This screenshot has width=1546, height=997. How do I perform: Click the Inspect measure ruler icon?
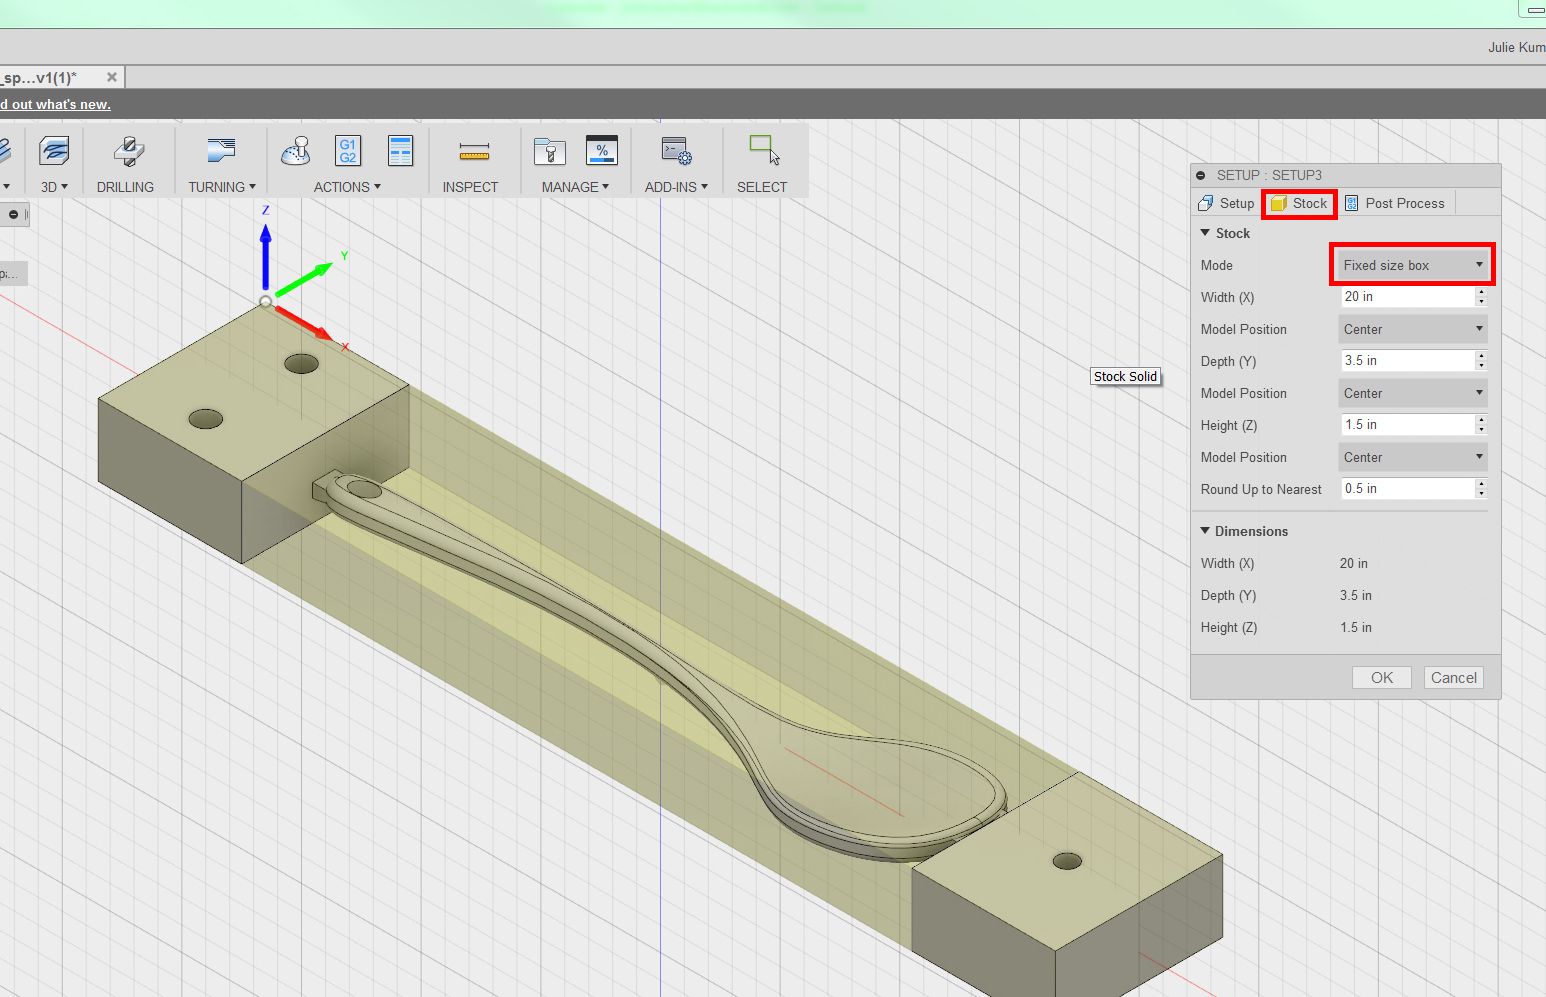click(x=473, y=152)
